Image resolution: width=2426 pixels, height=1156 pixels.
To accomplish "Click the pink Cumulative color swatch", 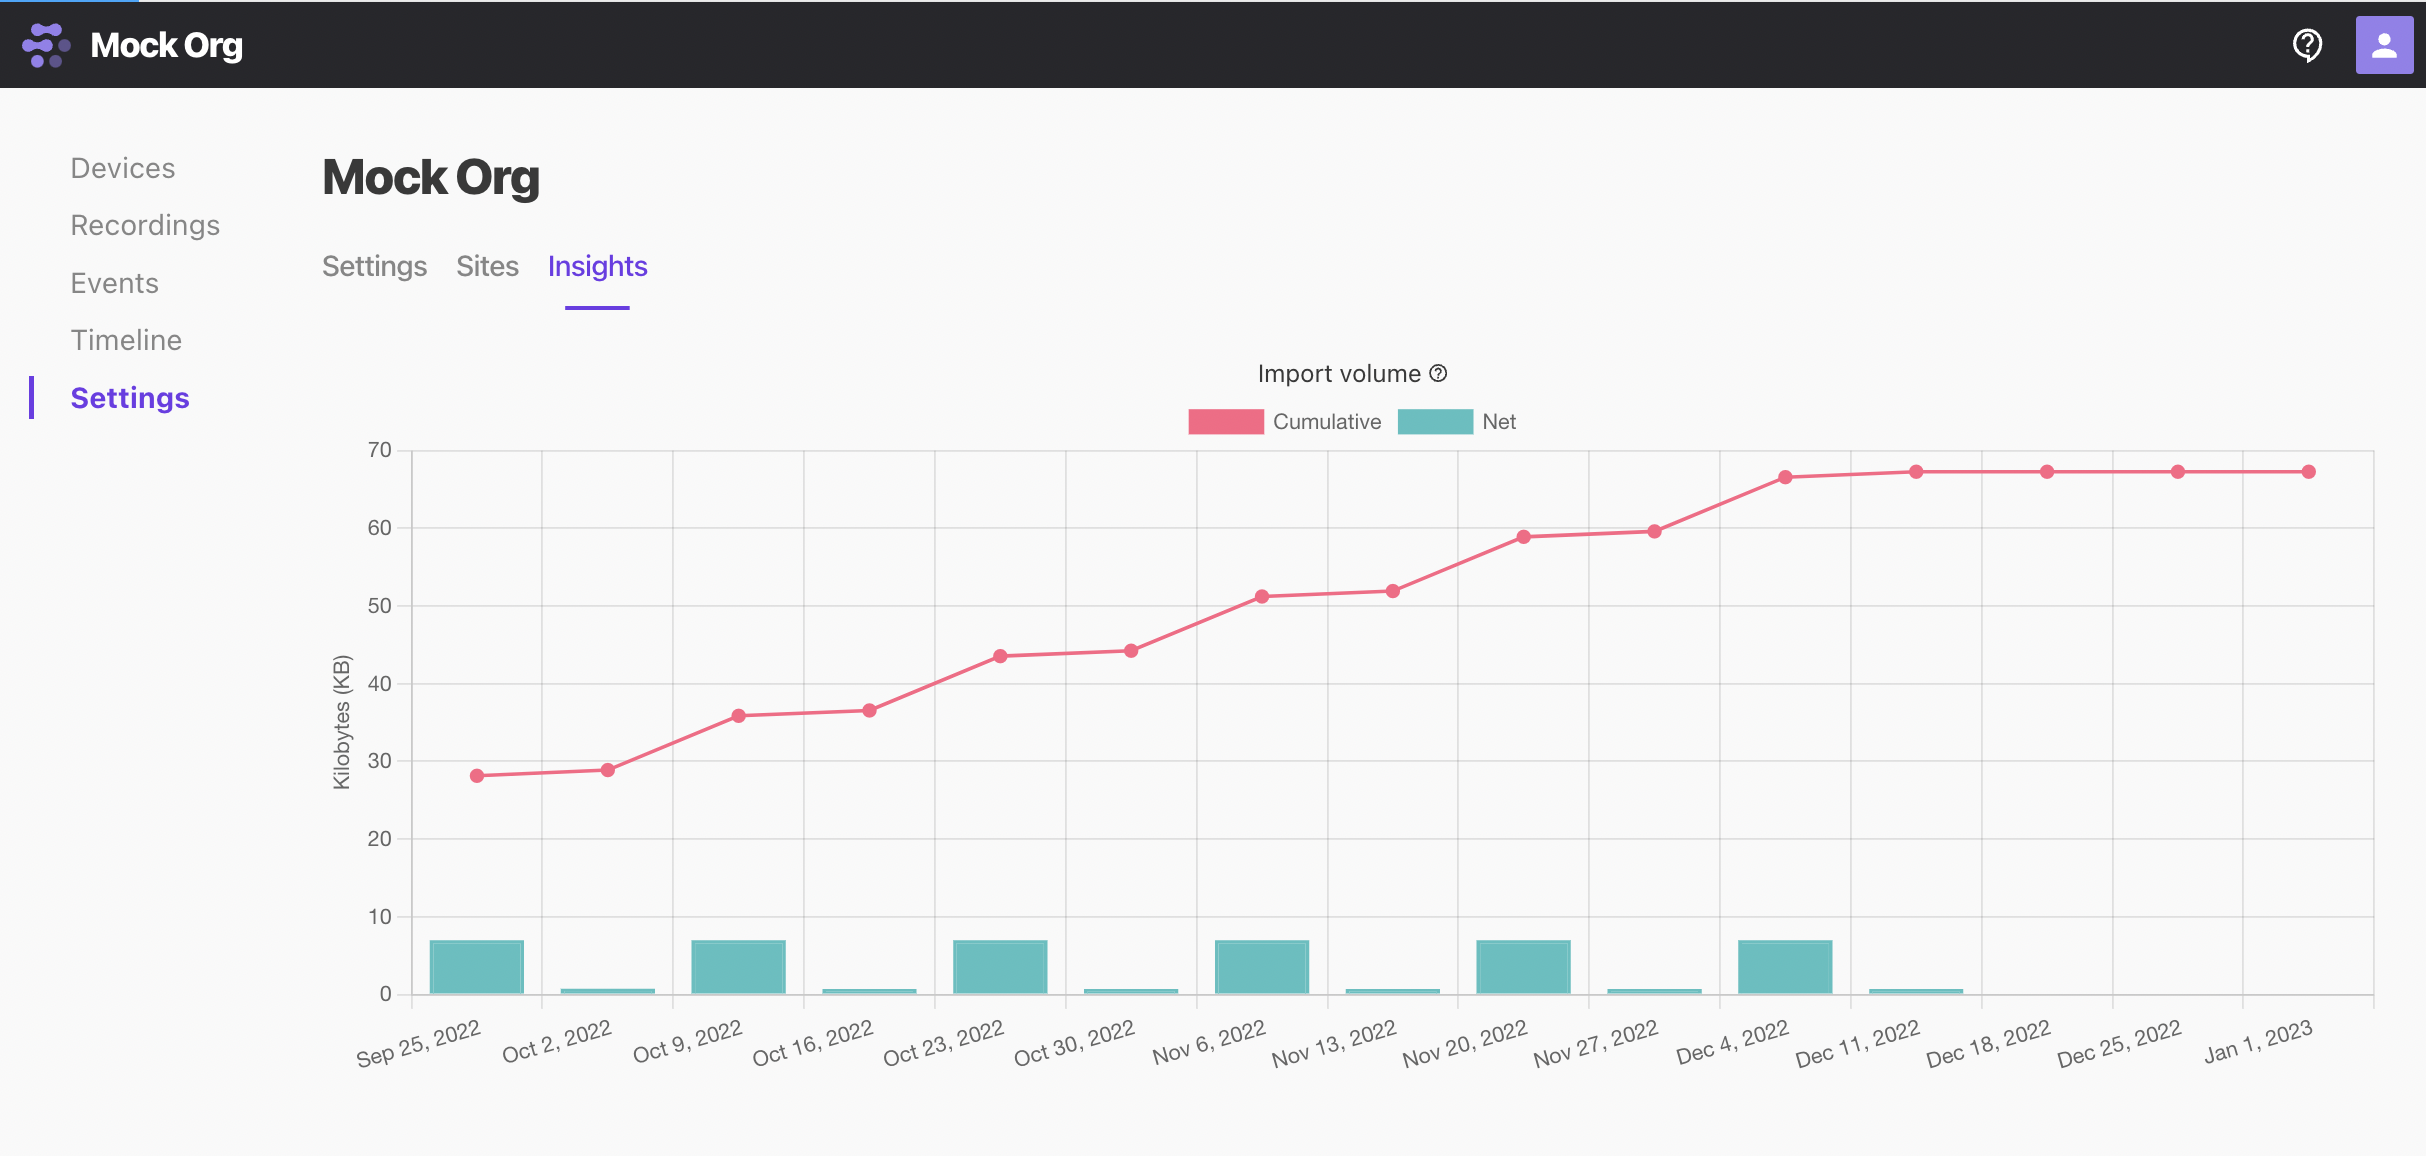I will click(x=1225, y=422).
